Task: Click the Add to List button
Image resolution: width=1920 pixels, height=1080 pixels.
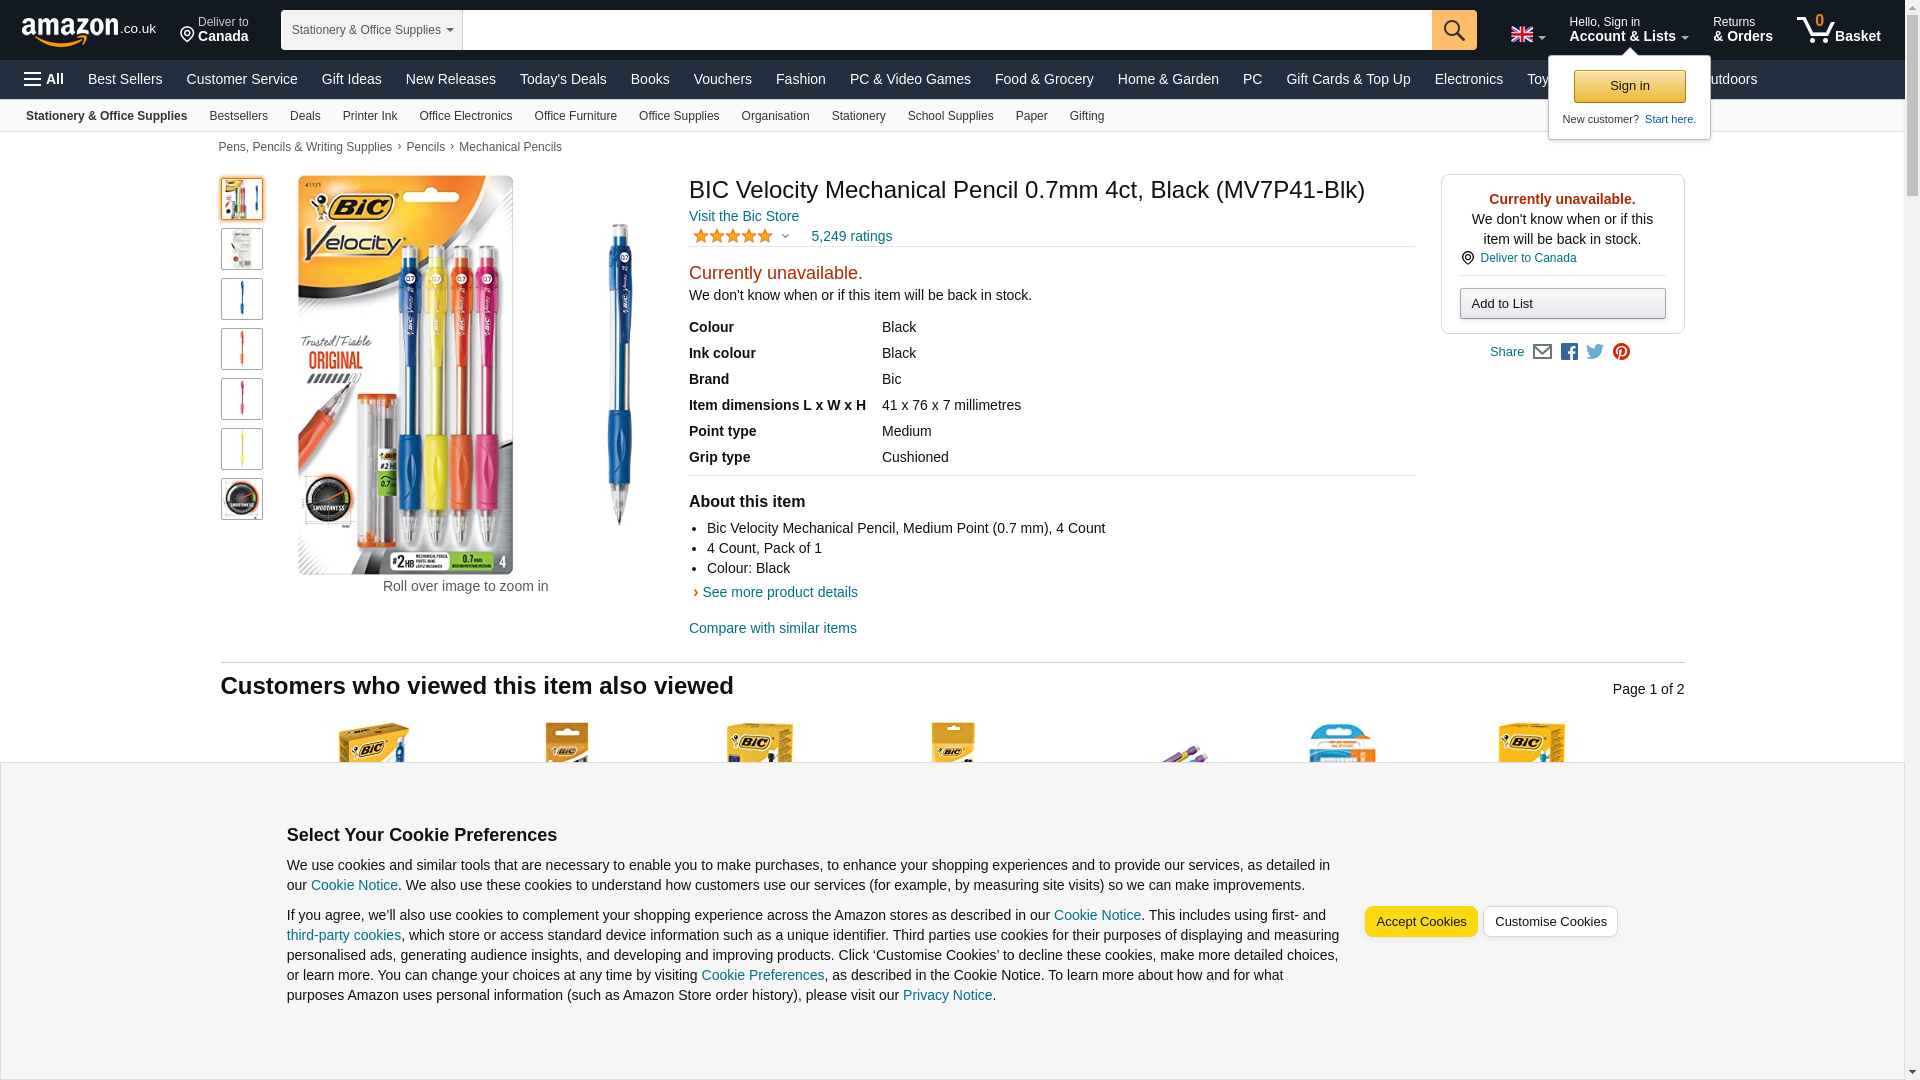Action: 1561,304
